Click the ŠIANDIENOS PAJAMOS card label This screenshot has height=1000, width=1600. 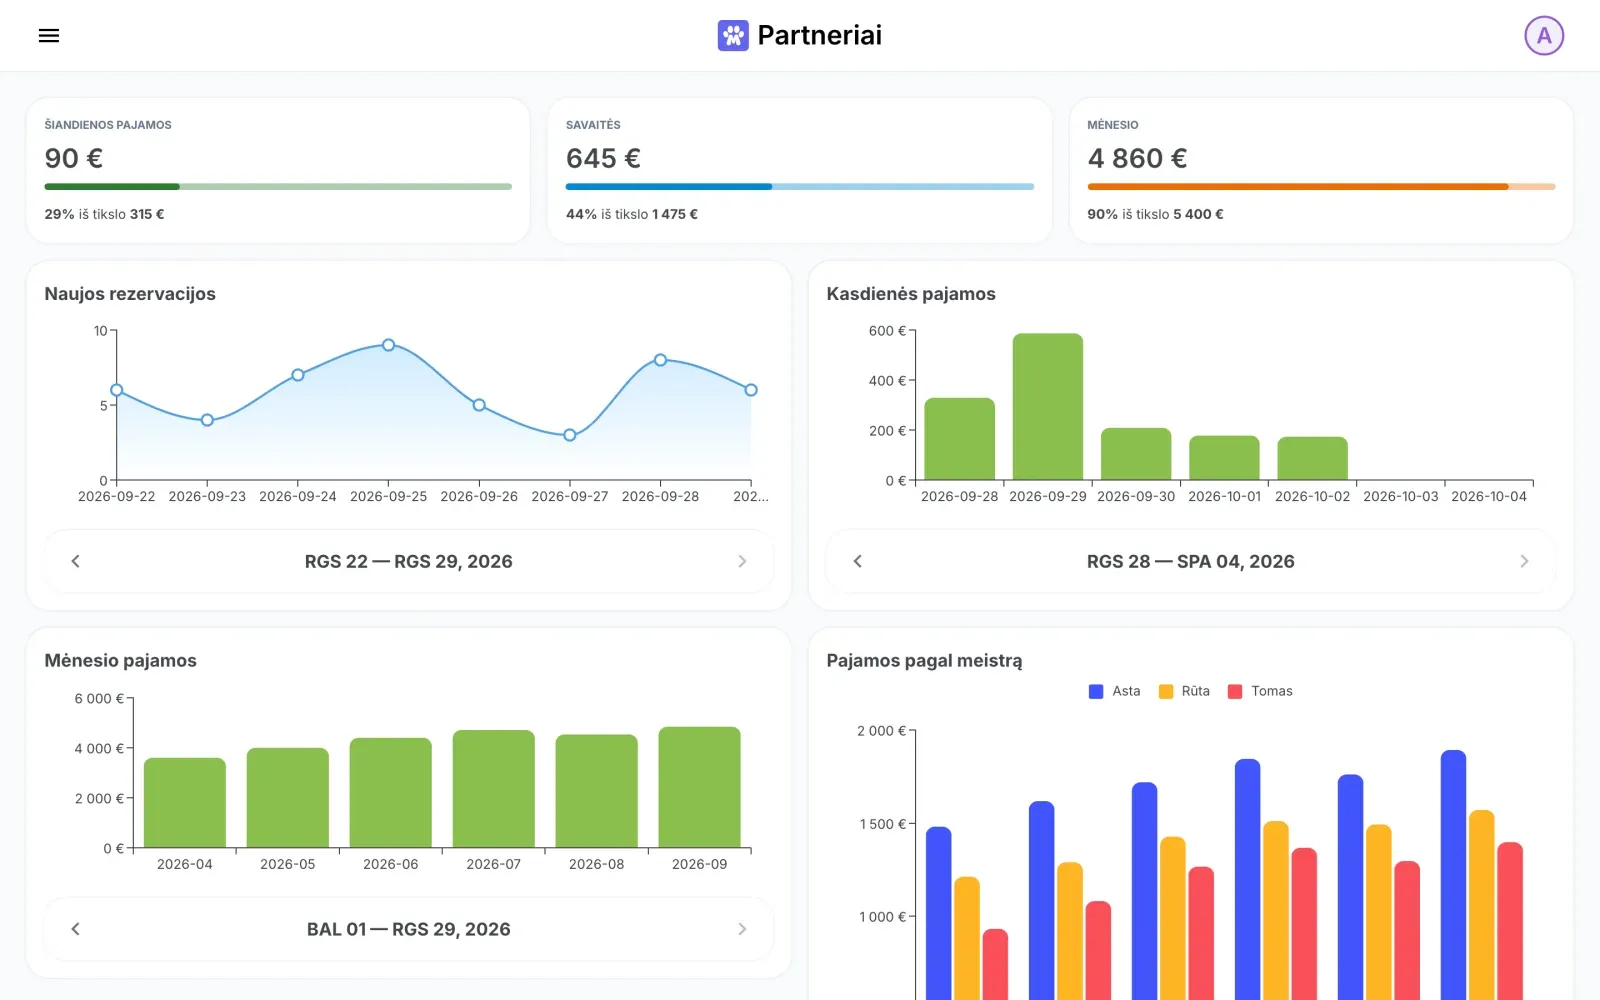pos(108,125)
